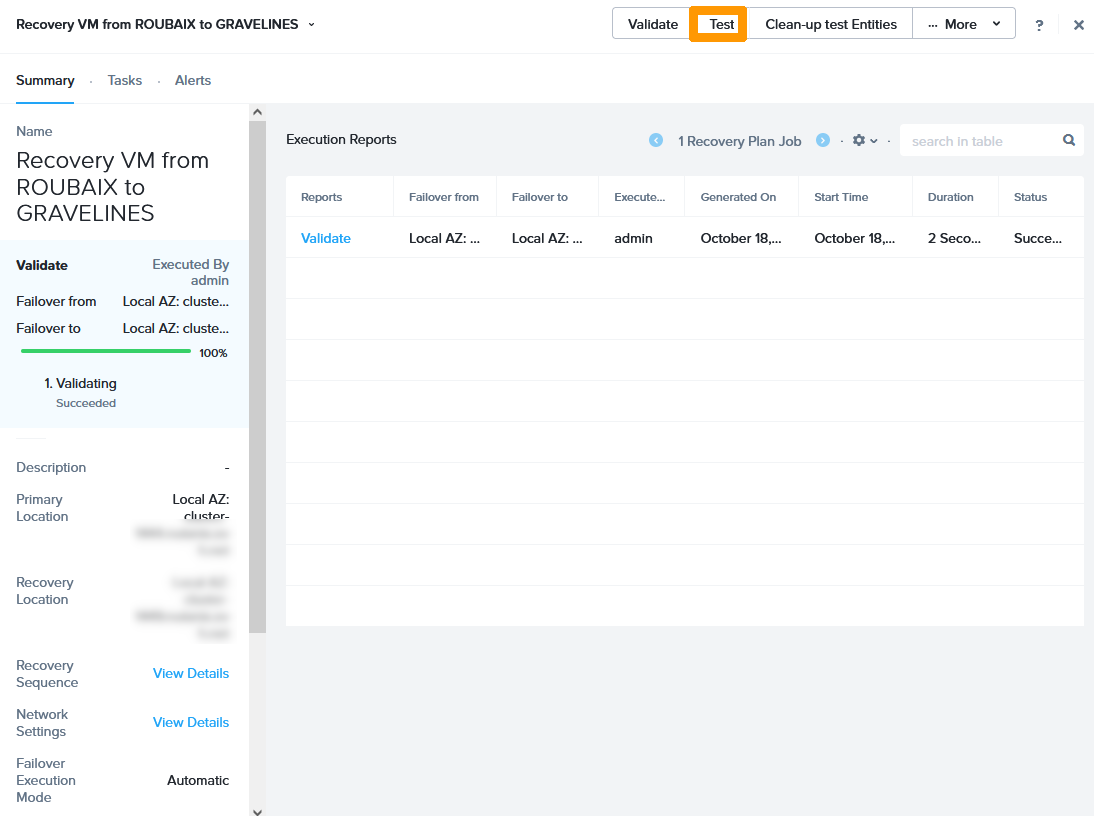Go to previous recovery plan job page
The height and width of the screenshot is (816, 1094).
click(656, 141)
